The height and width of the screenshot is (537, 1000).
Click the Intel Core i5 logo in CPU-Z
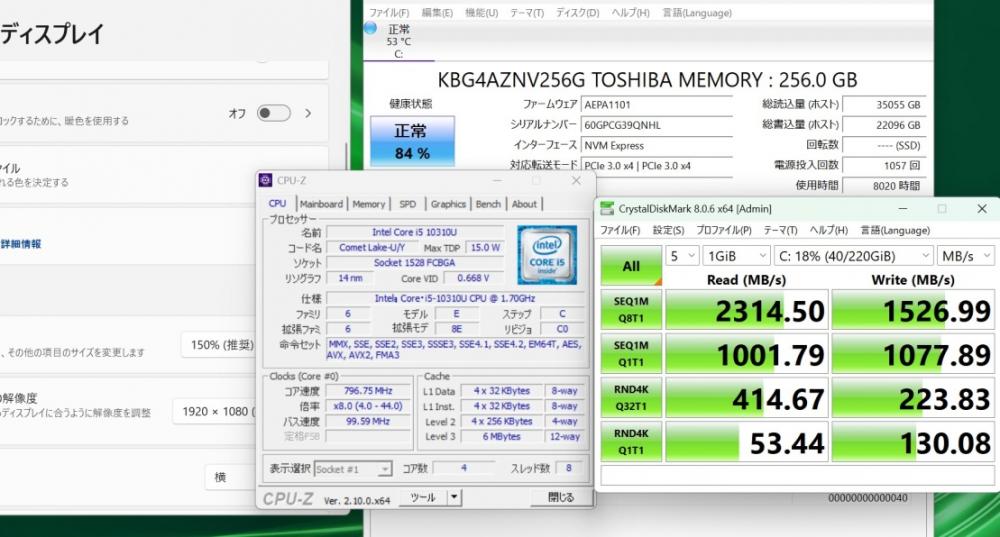pos(547,254)
